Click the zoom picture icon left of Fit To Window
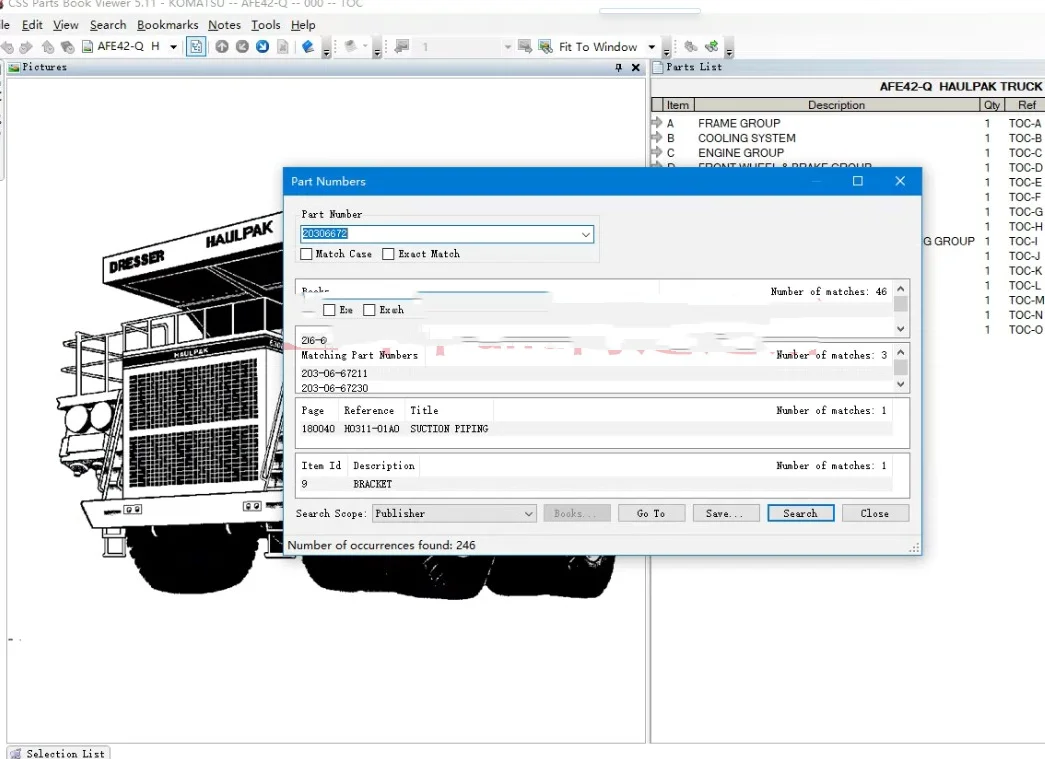The image size is (1045, 759). tap(545, 47)
